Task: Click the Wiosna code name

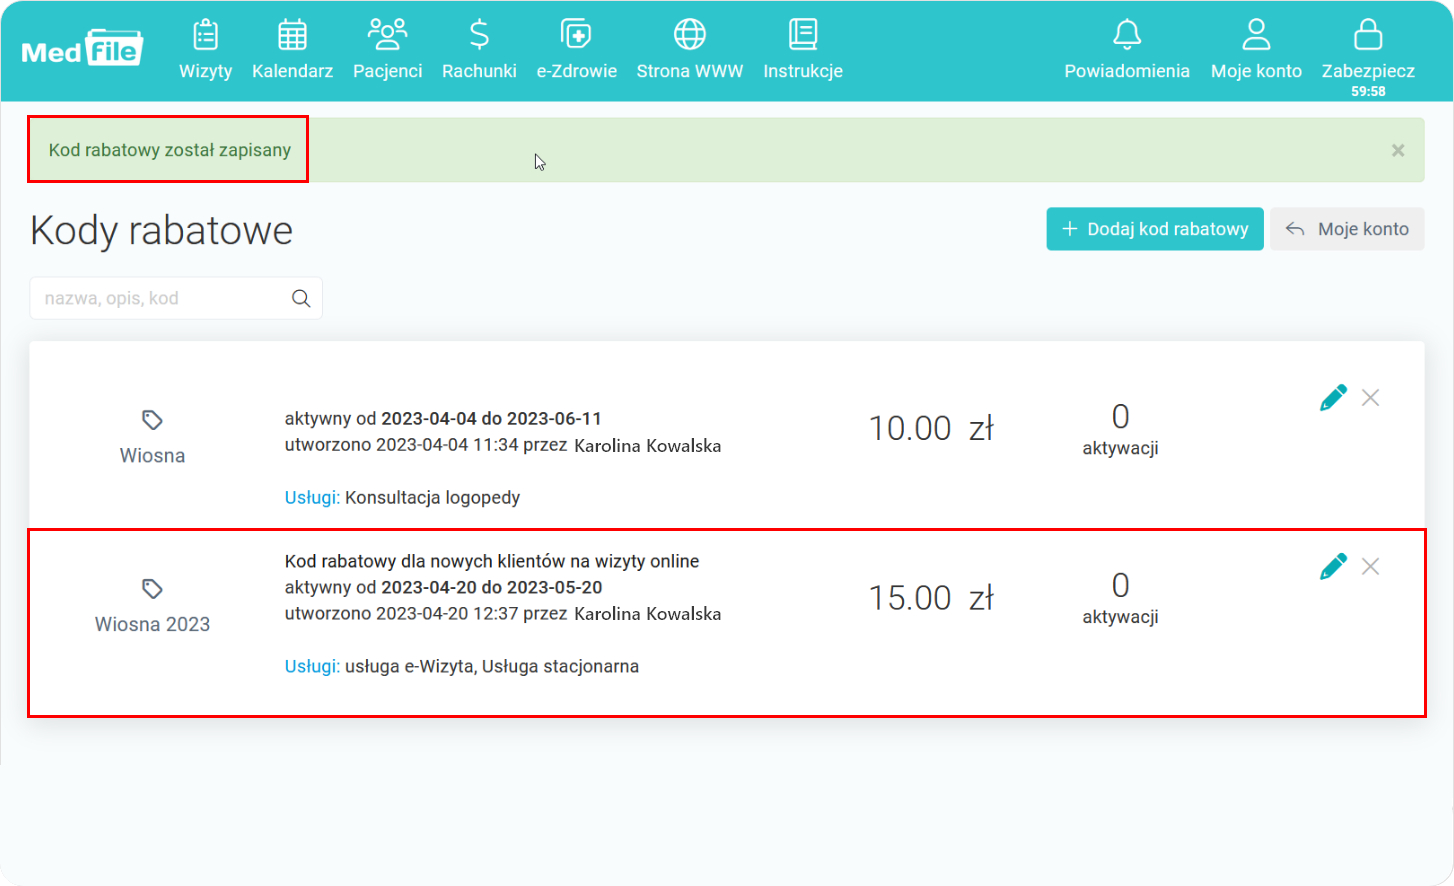Action: point(152,456)
